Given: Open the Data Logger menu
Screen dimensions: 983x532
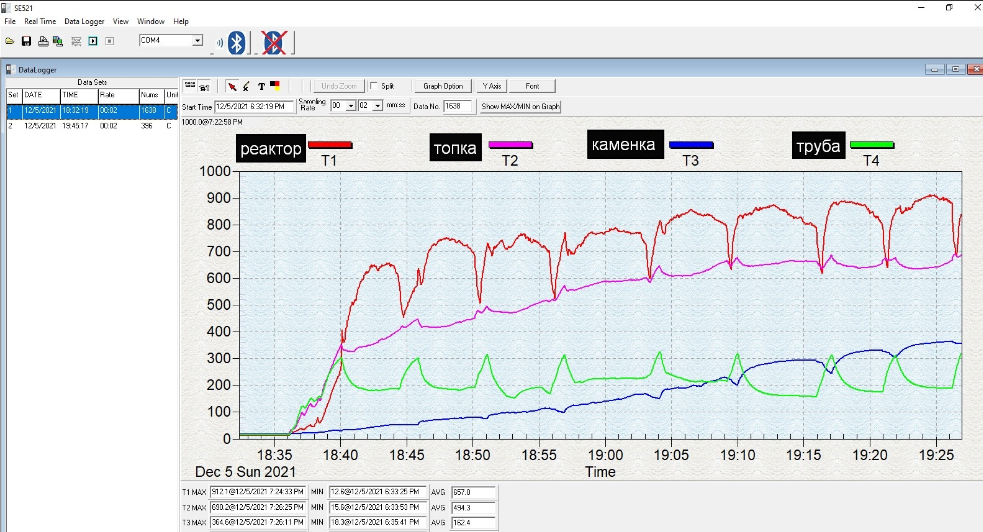Looking at the screenshot, I should [84, 21].
